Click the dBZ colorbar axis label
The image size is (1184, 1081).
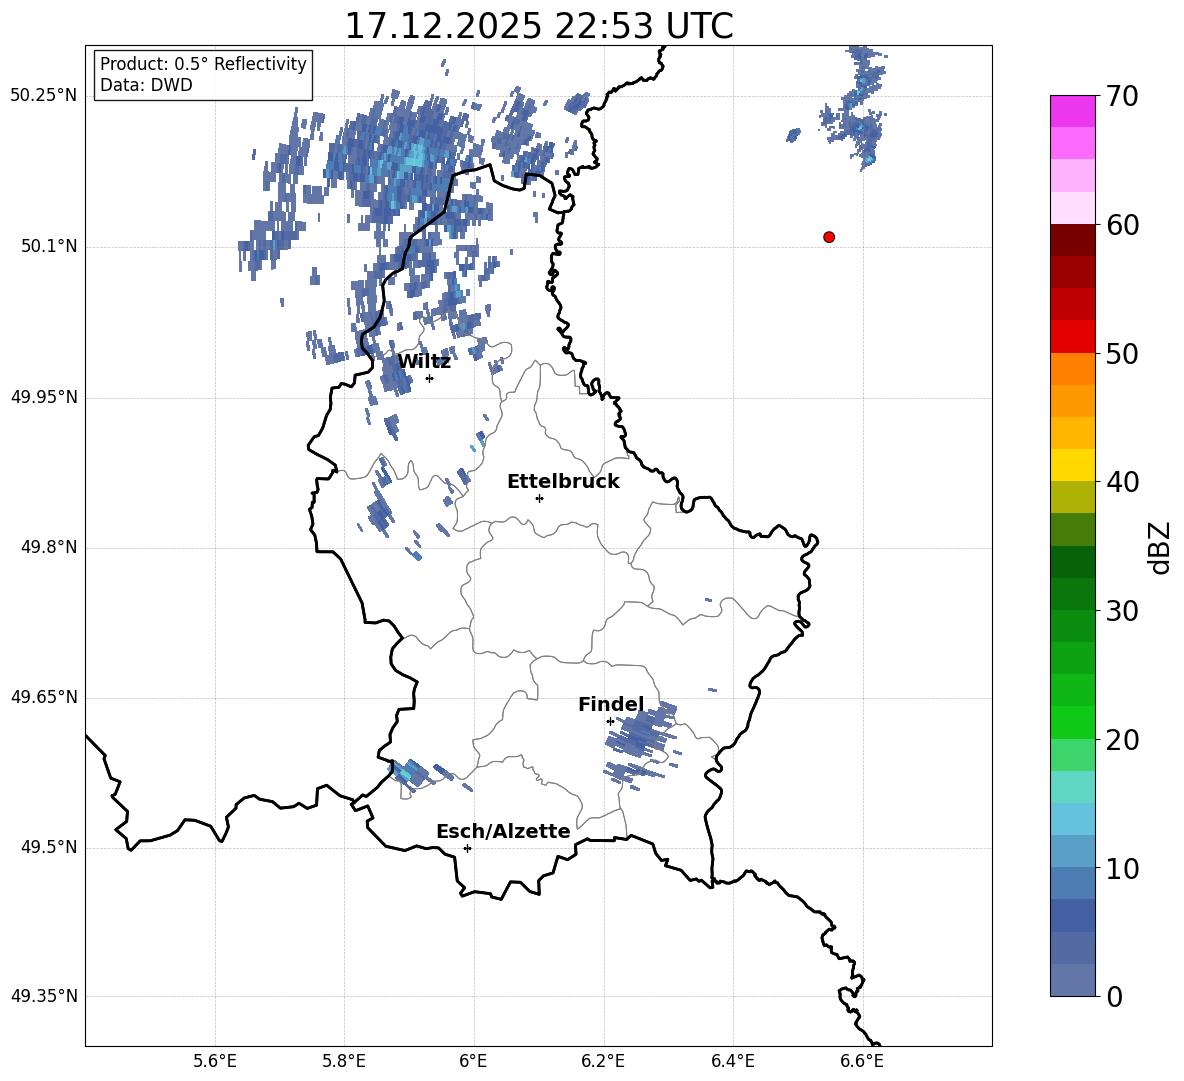pyautogui.click(x=1159, y=547)
